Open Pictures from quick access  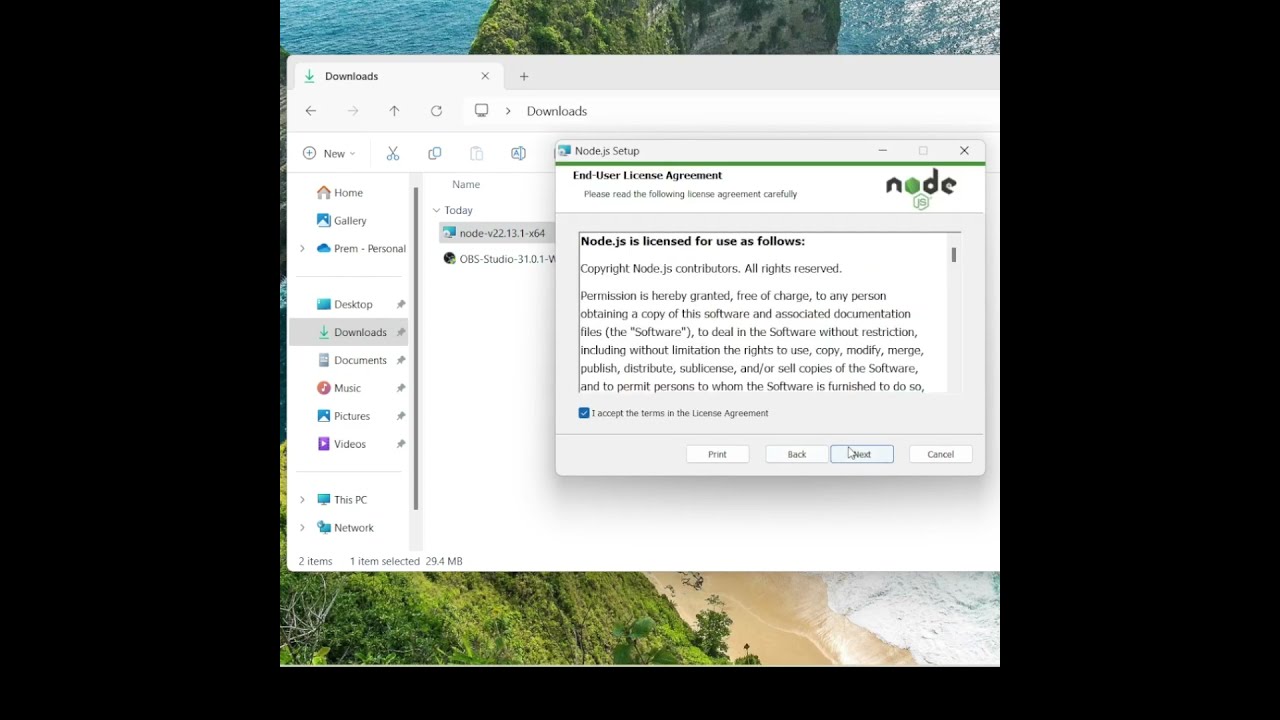(352, 416)
